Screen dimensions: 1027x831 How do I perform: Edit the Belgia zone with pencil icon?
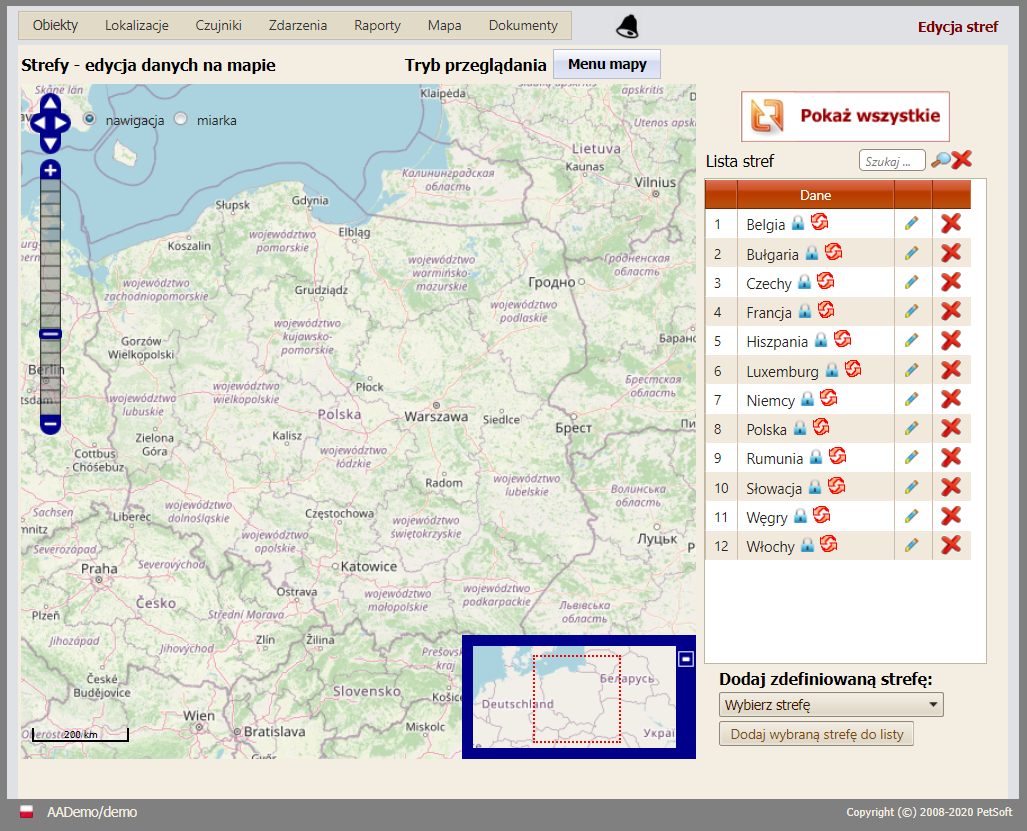click(911, 224)
